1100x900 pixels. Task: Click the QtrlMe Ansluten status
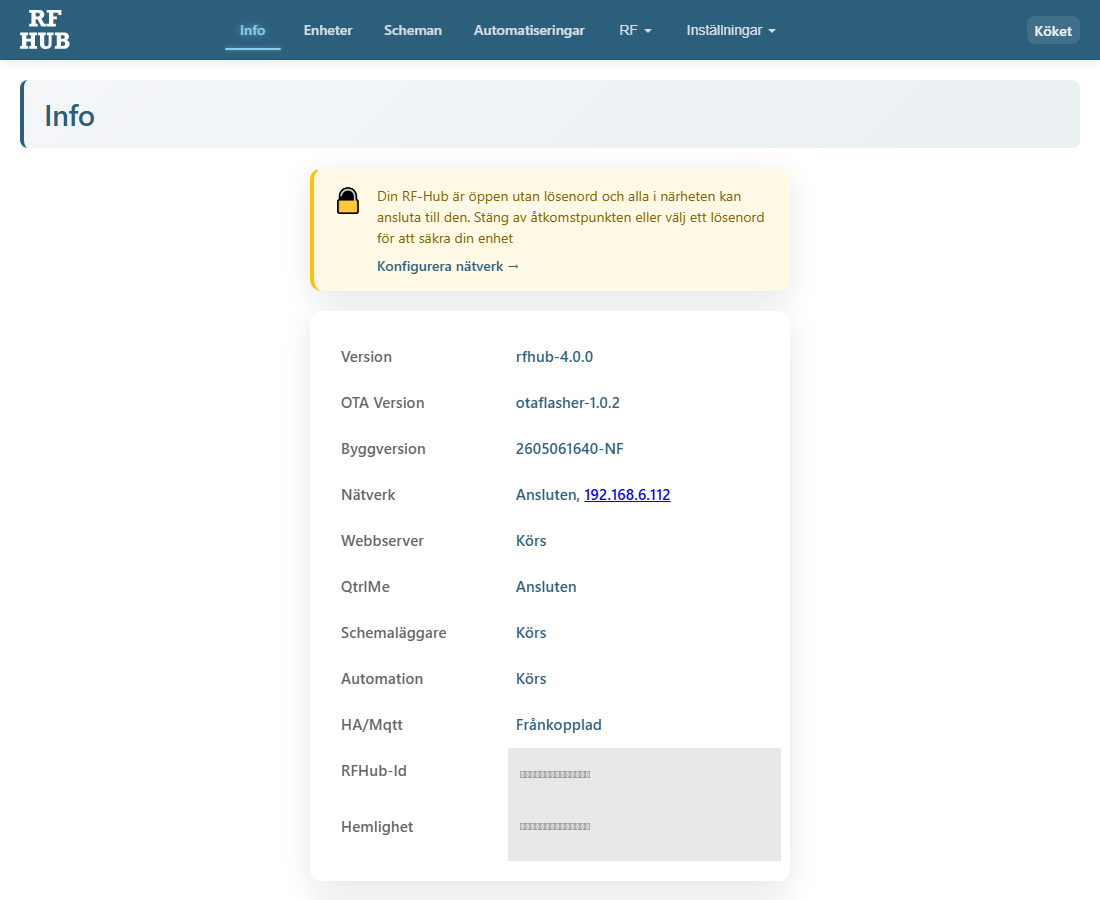pos(546,586)
